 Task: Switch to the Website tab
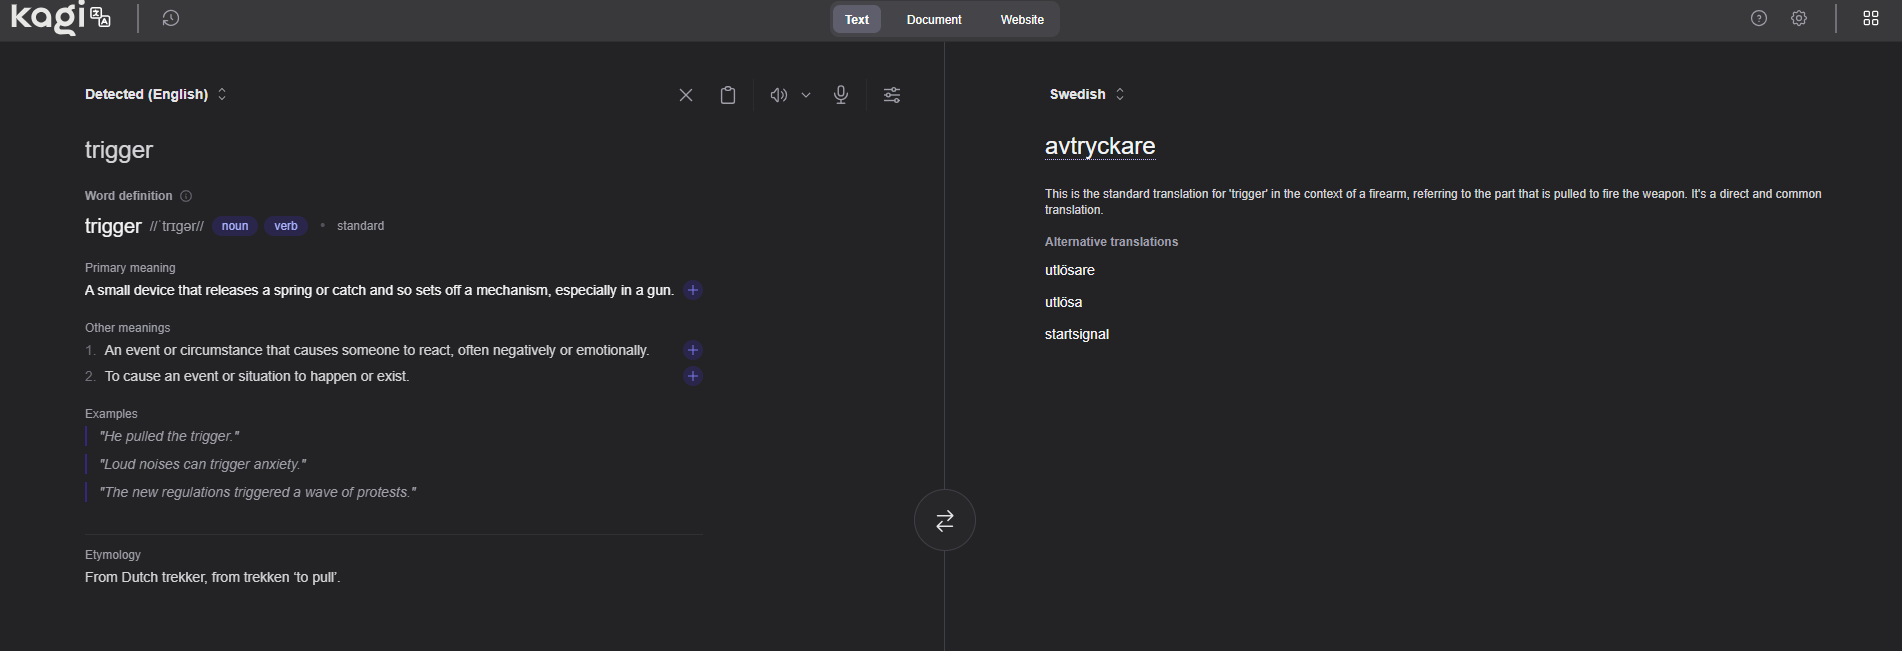coord(1021,19)
